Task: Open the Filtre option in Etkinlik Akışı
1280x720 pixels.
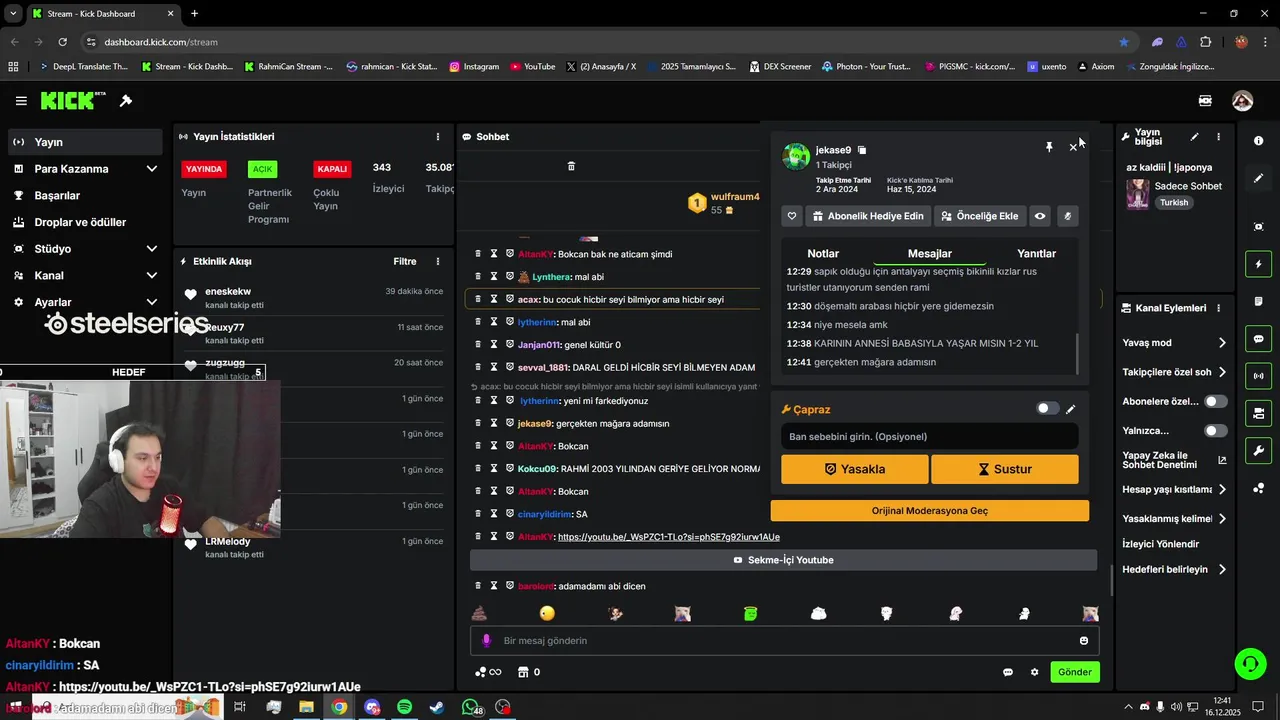Action: pyautogui.click(x=405, y=262)
